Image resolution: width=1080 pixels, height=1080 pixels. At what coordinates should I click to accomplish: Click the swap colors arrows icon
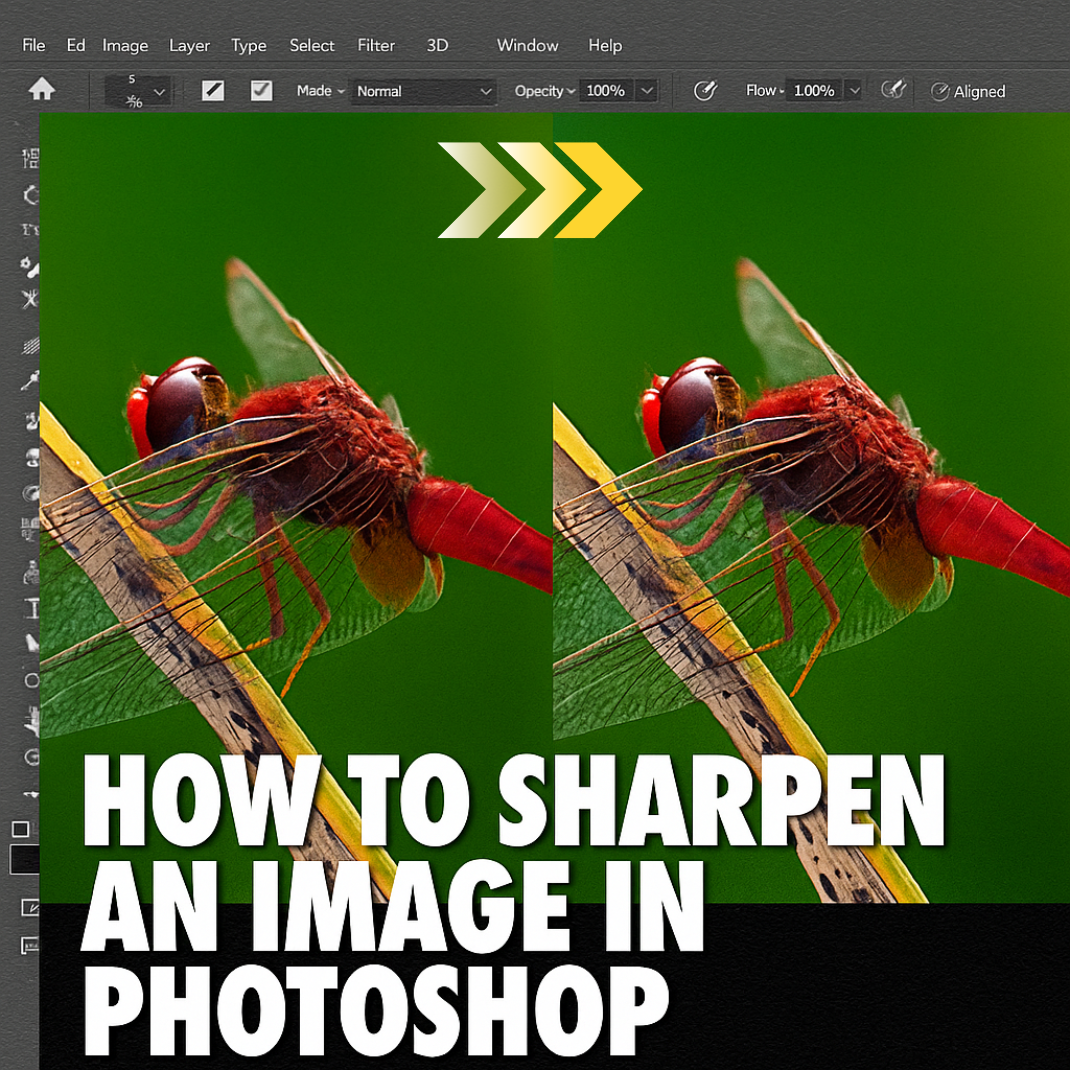[x=31, y=795]
